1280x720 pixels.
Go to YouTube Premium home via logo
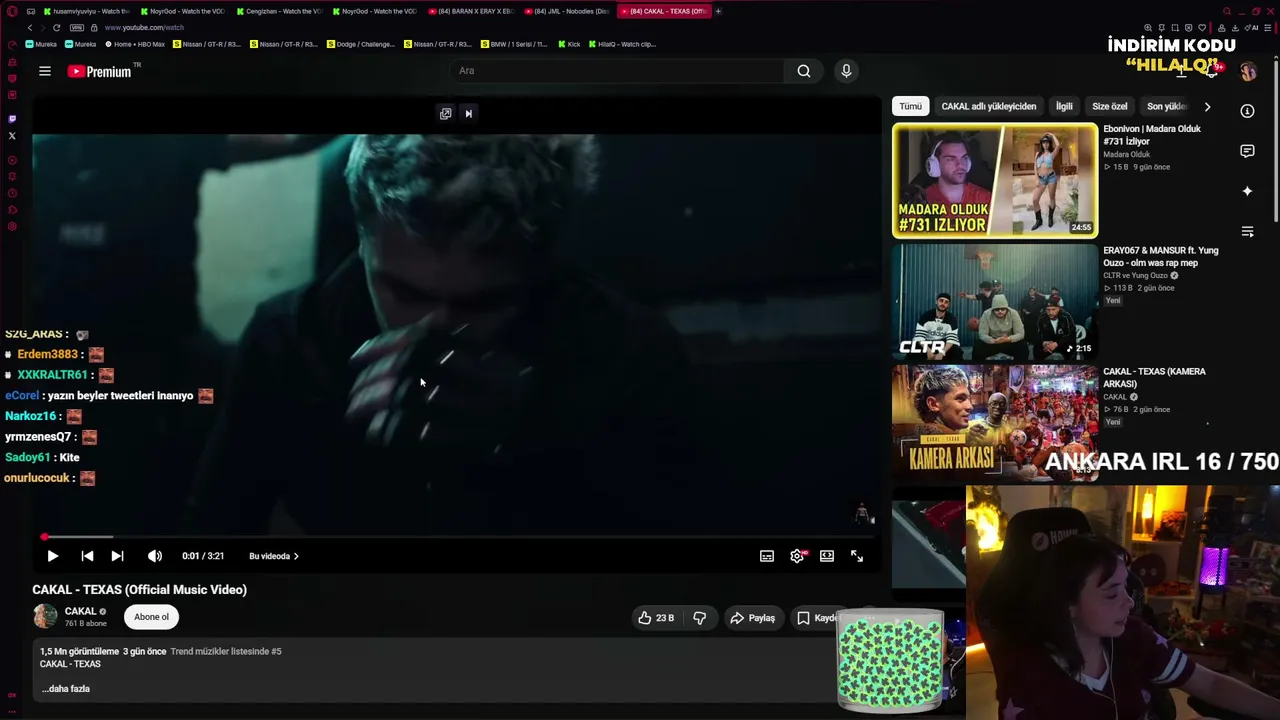99,71
